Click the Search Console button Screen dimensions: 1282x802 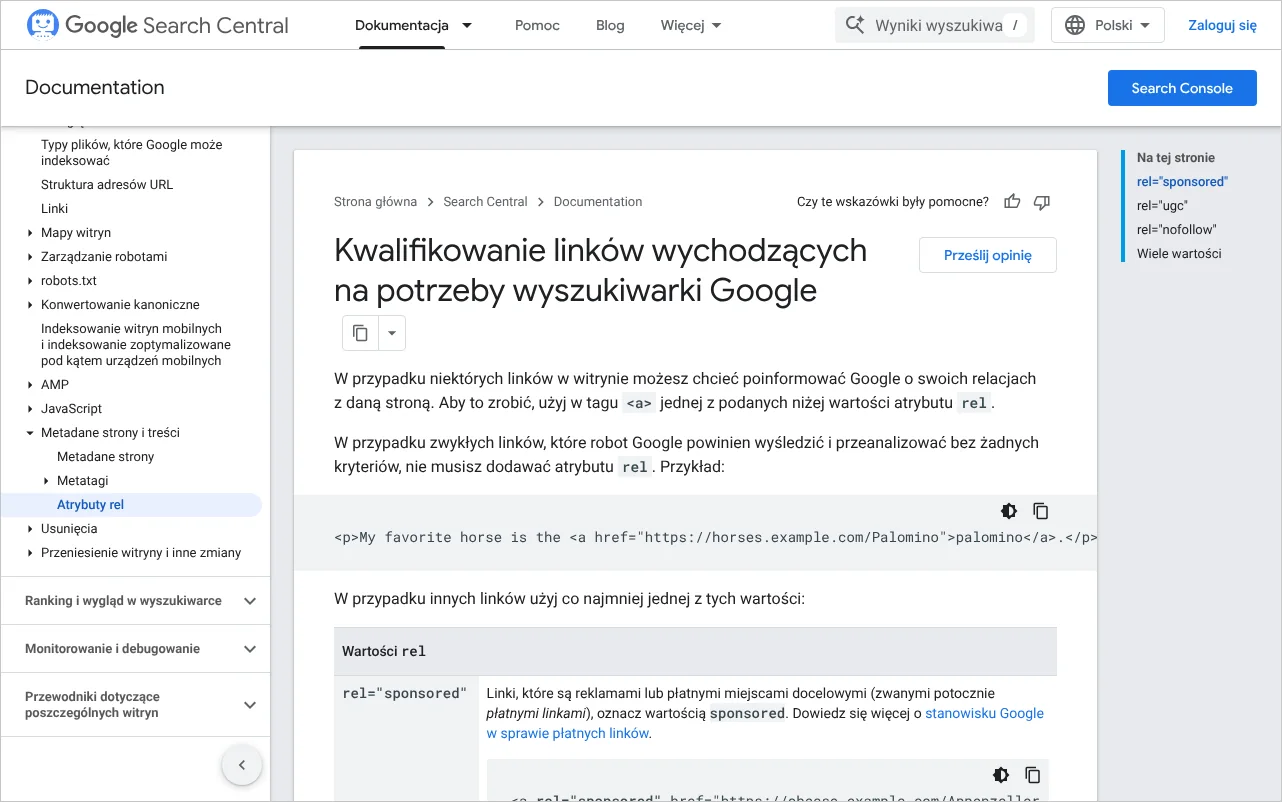pos(1182,88)
